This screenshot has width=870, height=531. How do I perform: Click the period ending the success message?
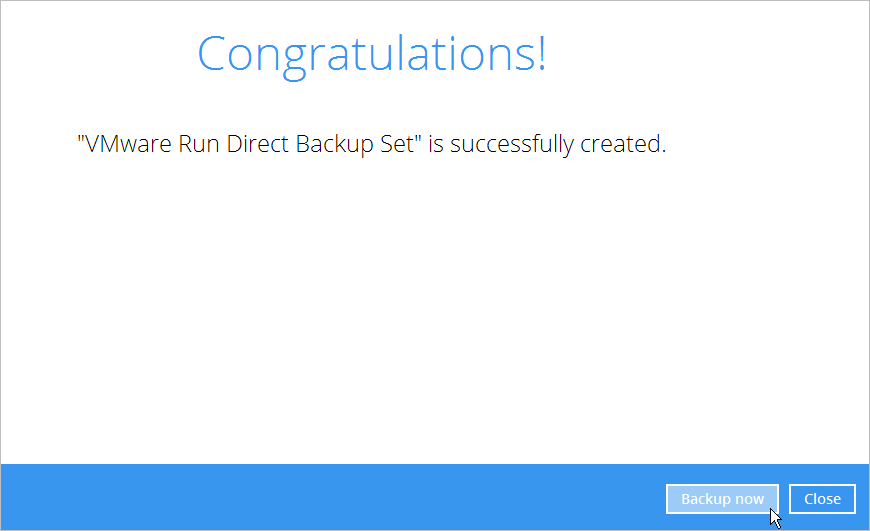coord(663,152)
